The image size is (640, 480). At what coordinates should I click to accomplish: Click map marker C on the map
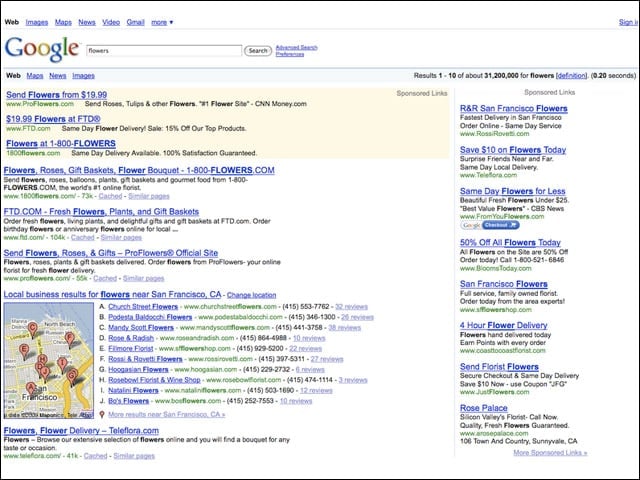33,329
